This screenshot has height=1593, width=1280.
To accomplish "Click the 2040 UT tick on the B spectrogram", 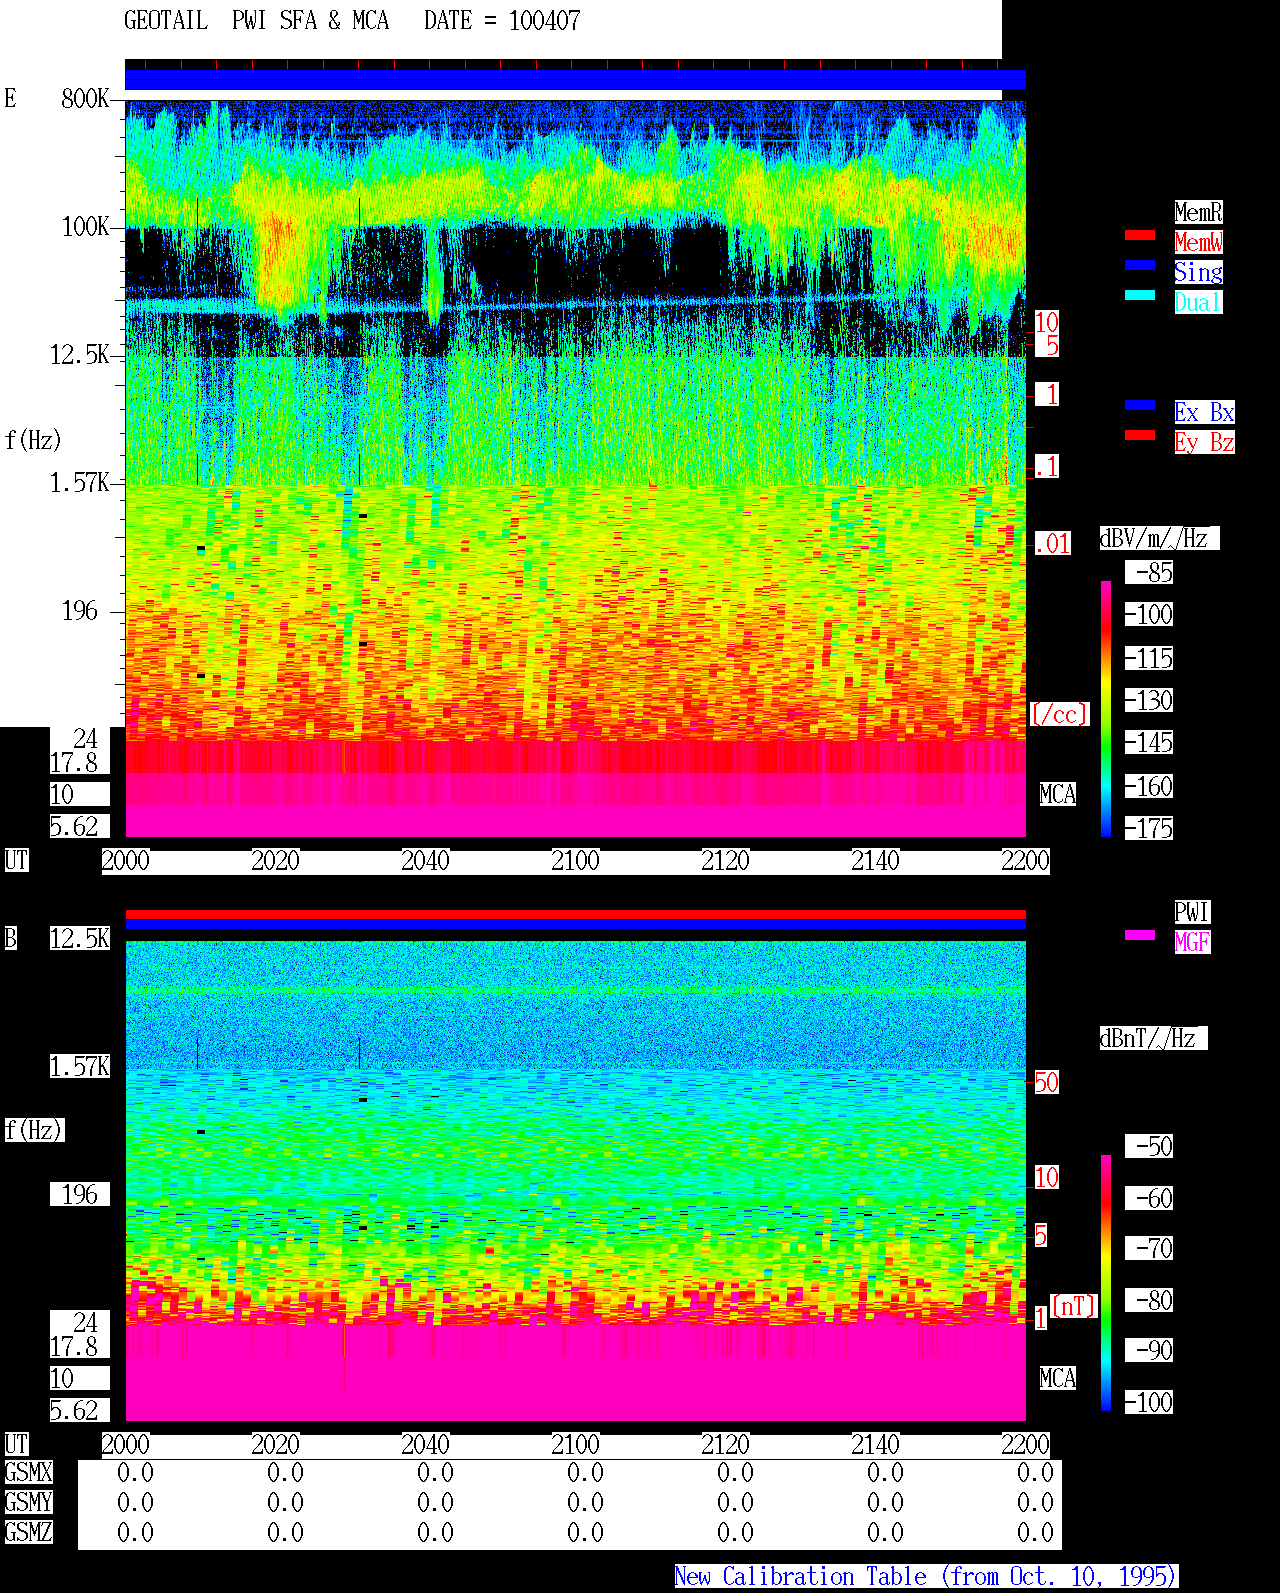I will click(425, 1445).
